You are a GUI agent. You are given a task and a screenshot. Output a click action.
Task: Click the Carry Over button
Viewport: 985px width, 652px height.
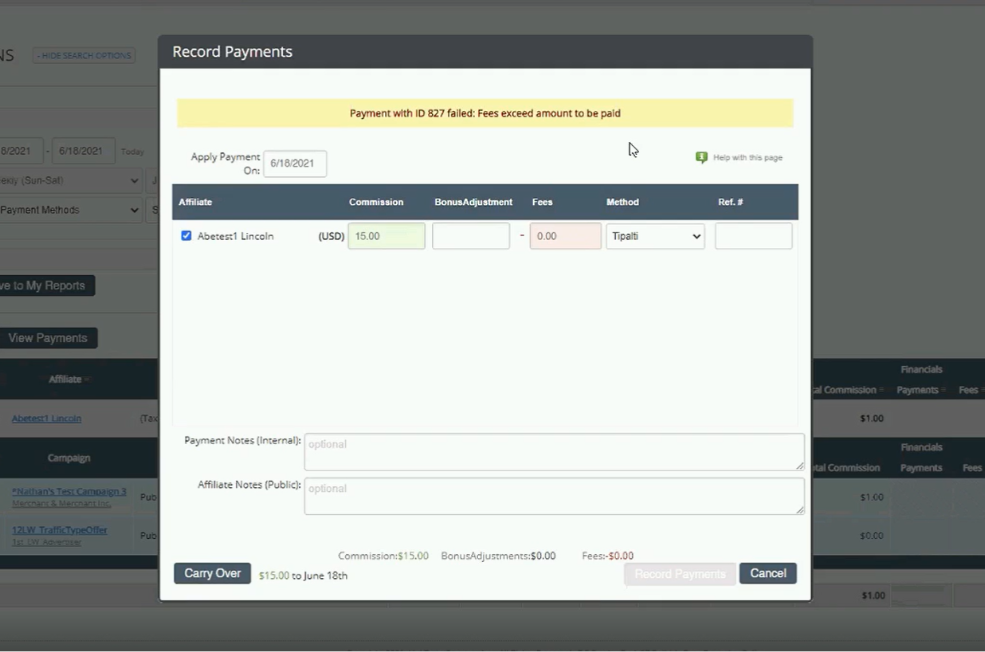(x=211, y=573)
